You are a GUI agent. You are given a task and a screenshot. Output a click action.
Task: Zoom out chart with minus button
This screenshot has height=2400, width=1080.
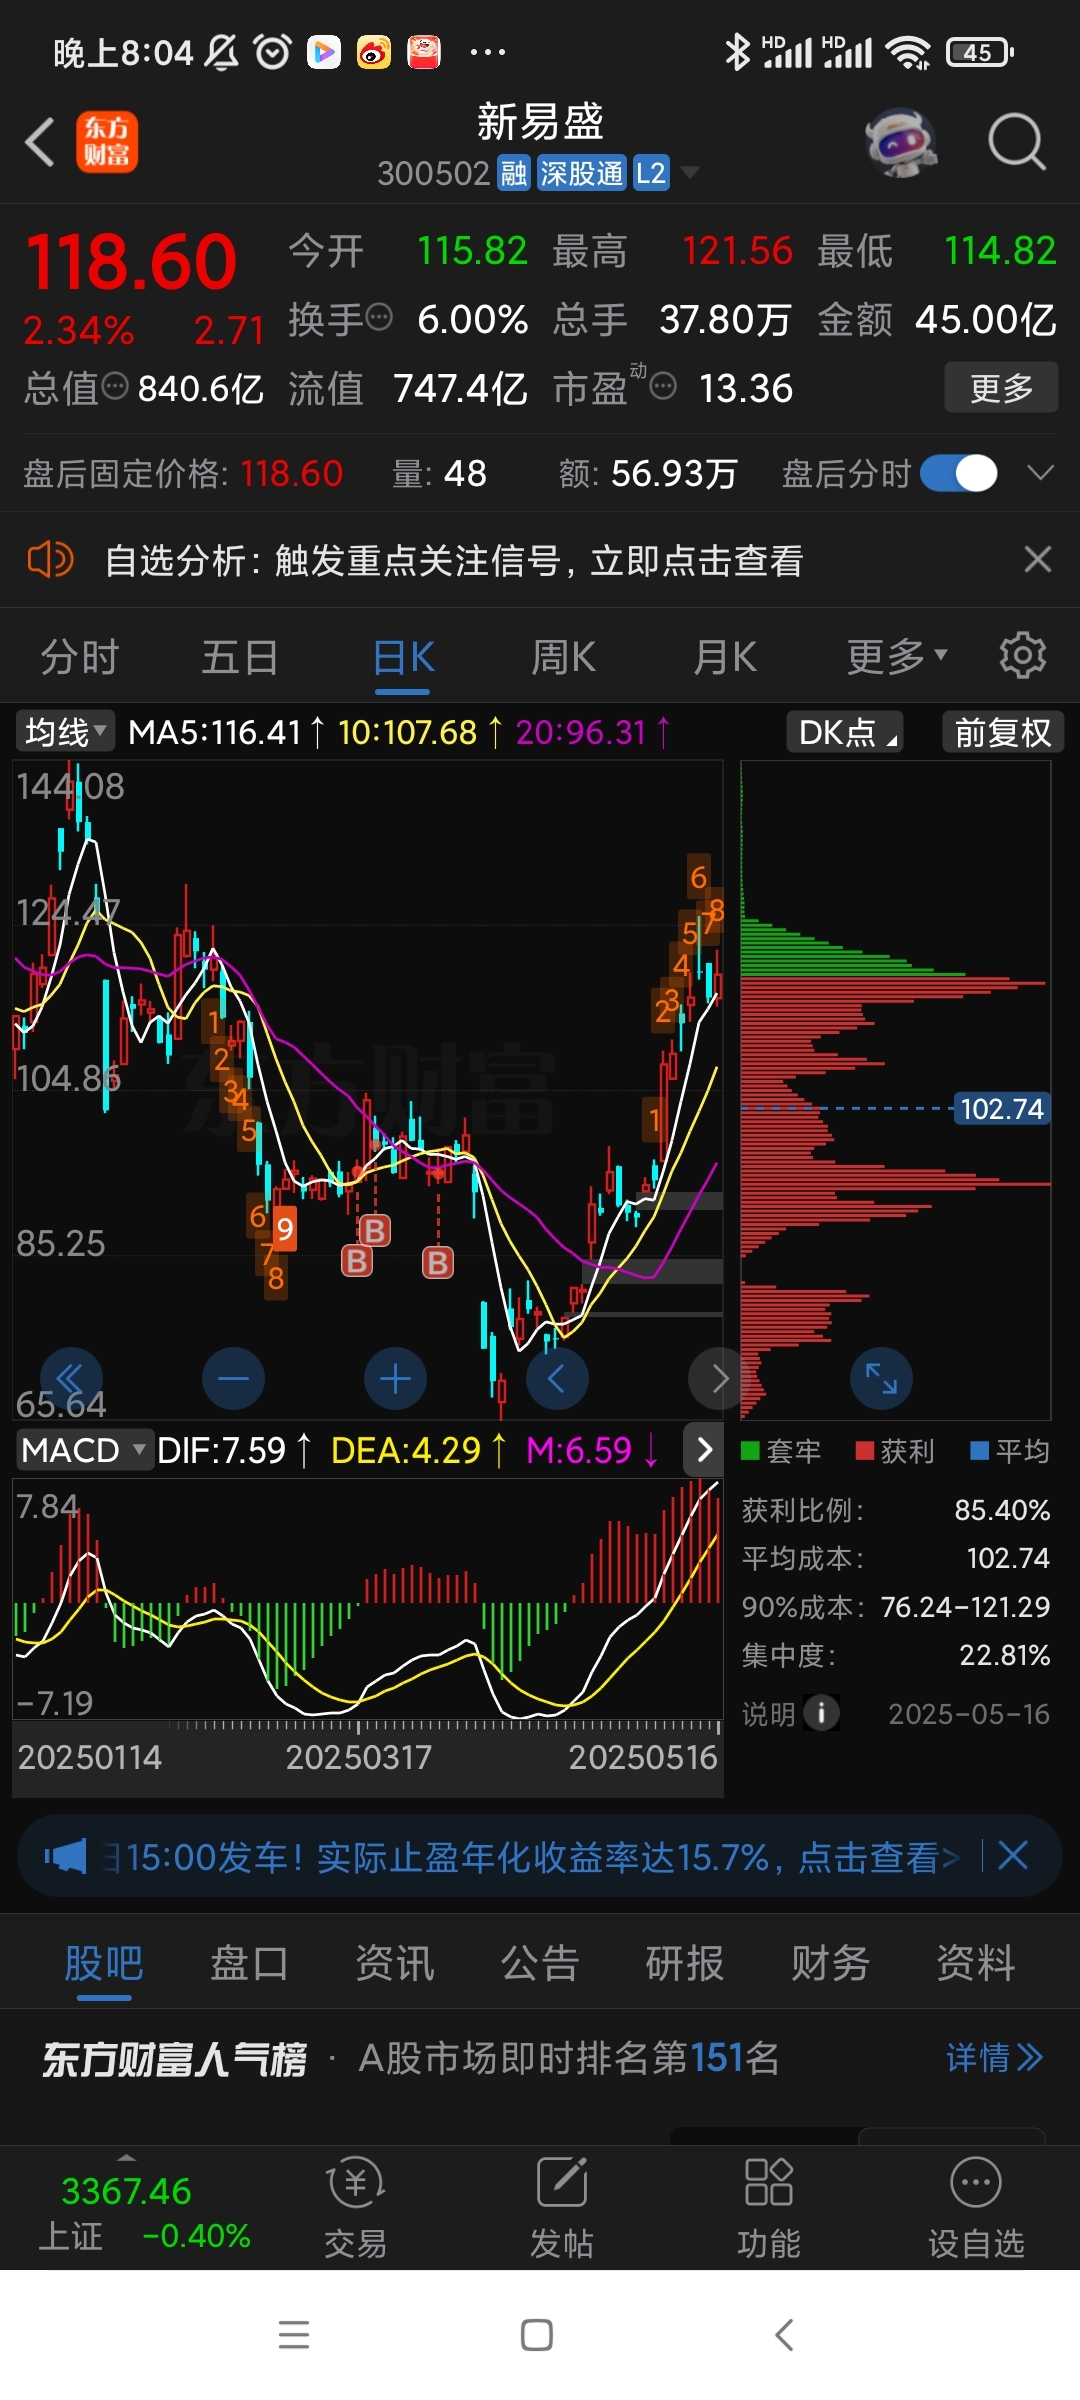(x=233, y=1379)
